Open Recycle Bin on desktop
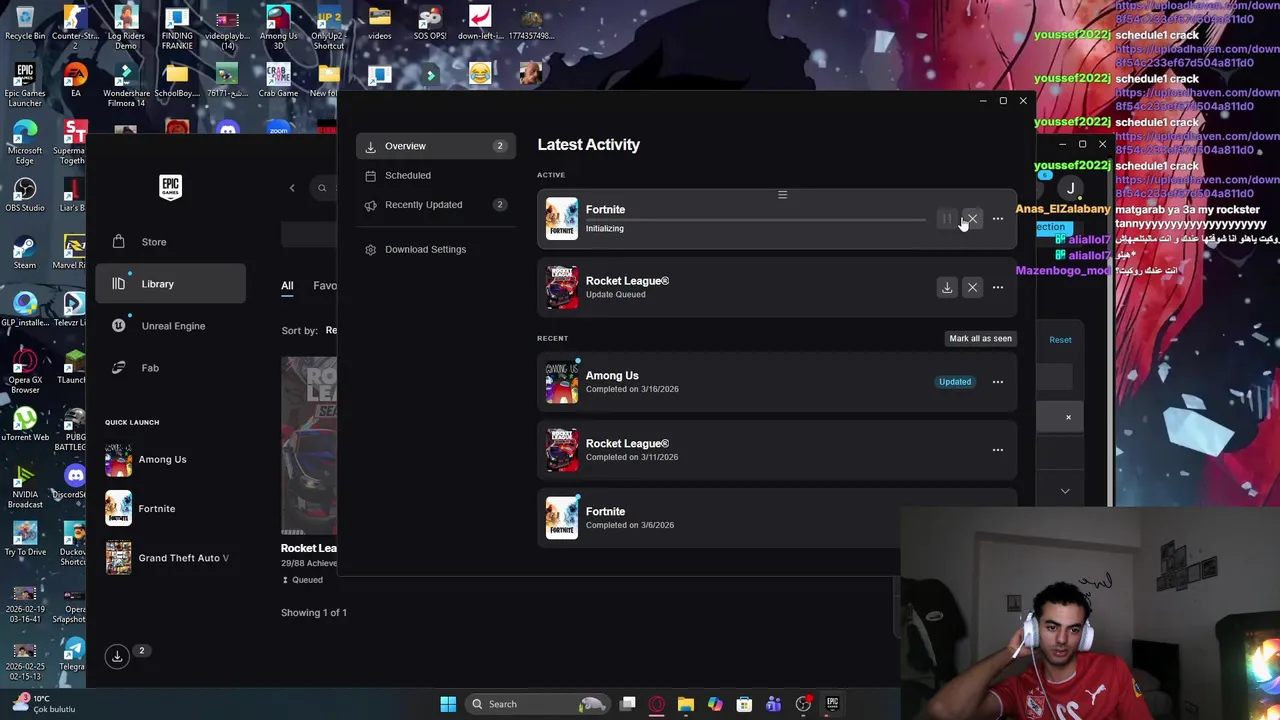Viewport: 1280px width, 720px height. (x=25, y=24)
